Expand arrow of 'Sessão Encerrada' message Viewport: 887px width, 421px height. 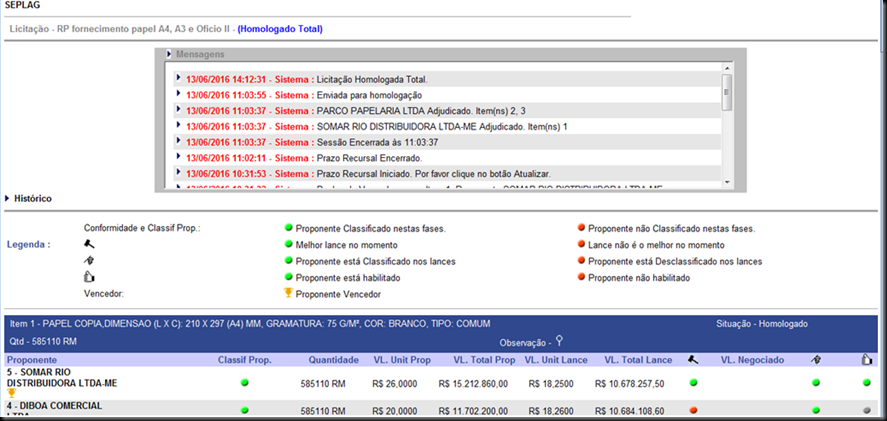point(178,141)
